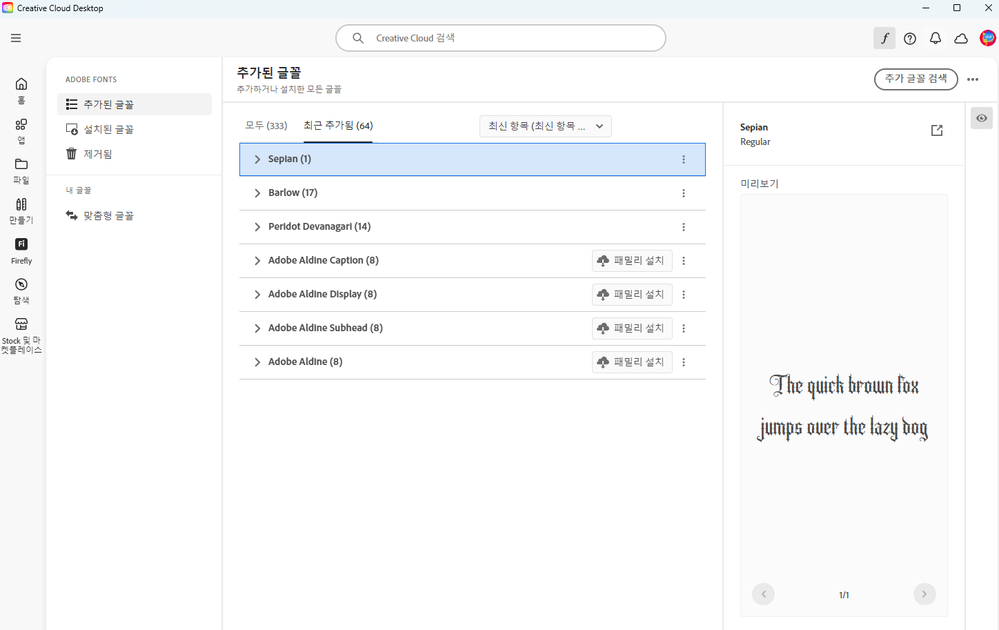
Task: Open more options for Sepian row
Action: [x=684, y=159]
